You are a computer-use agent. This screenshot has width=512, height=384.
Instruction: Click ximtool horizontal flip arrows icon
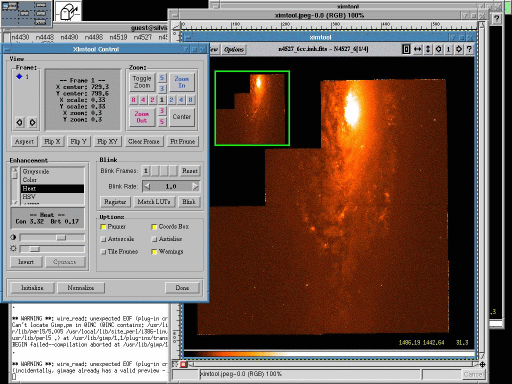tap(417, 49)
